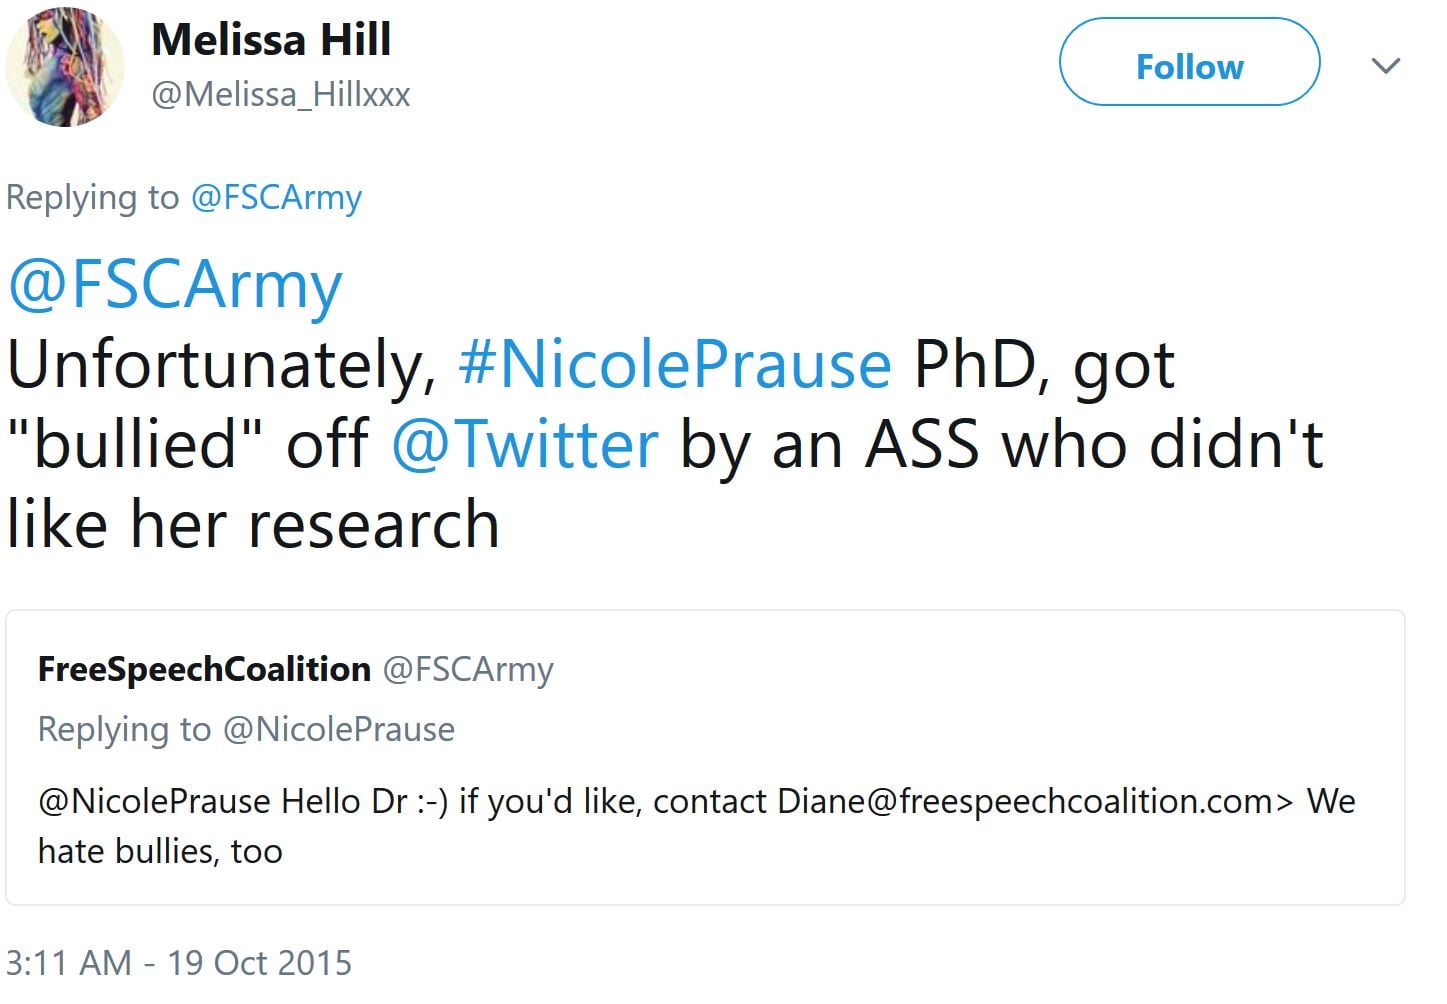The image size is (1447, 1004).
Task: Click the @NicolePrause mention starting the quoted text
Action: tap(154, 802)
